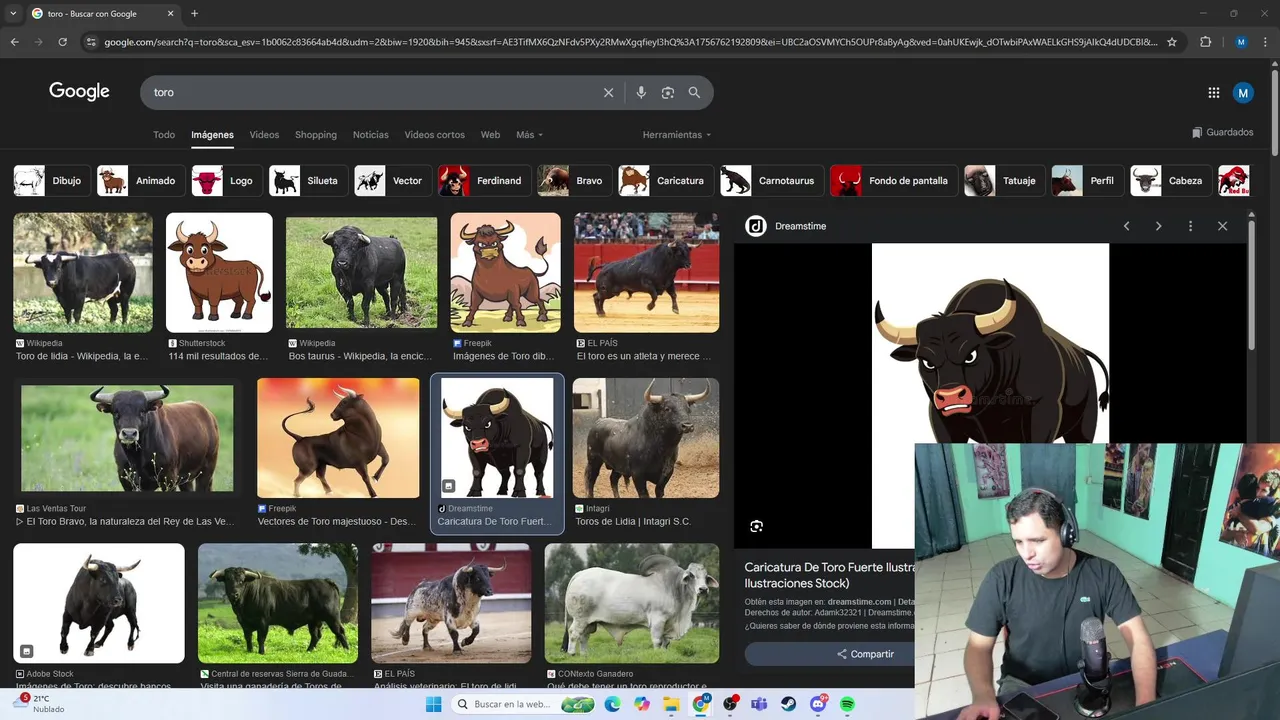This screenshot has height=720, width=1280.
Task: Filter images by Animado chip
Action: click(x=140, y=181)
